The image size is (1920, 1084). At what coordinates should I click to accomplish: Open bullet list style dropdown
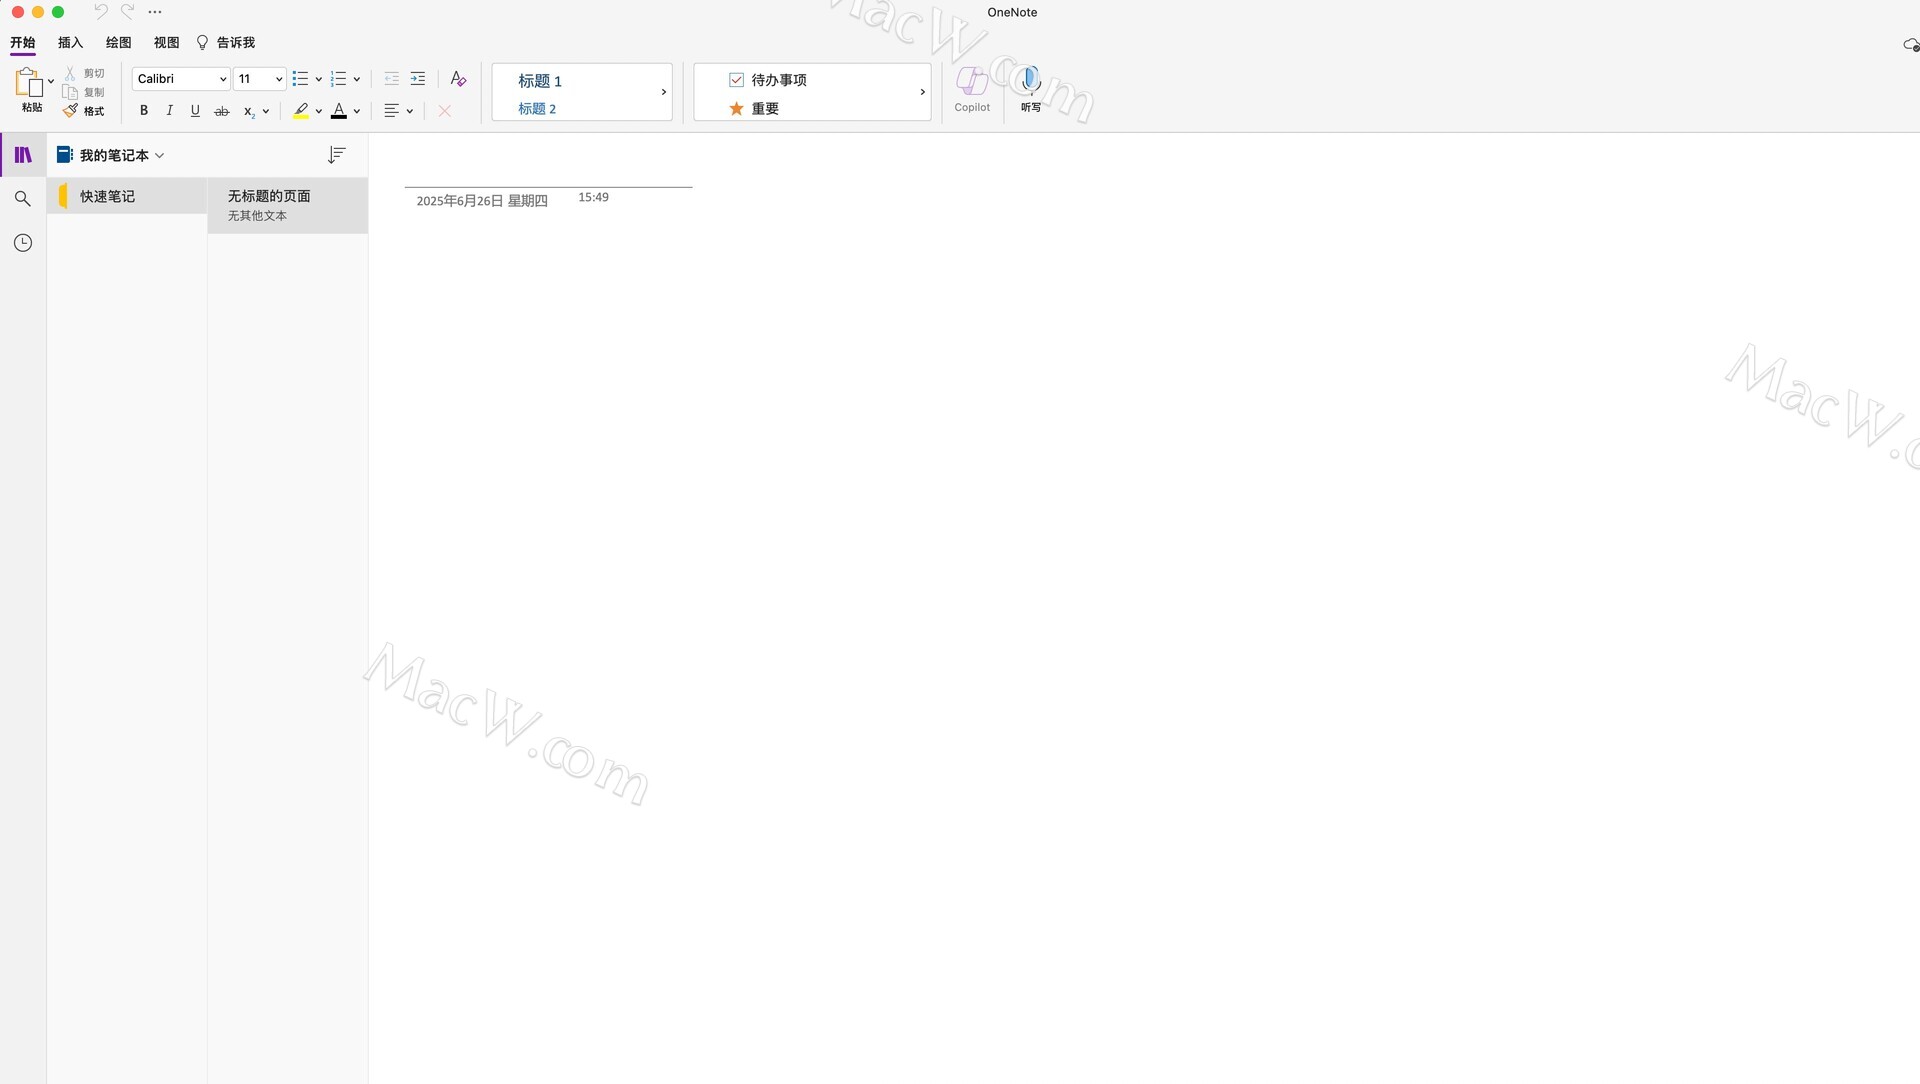pos(318,79)
